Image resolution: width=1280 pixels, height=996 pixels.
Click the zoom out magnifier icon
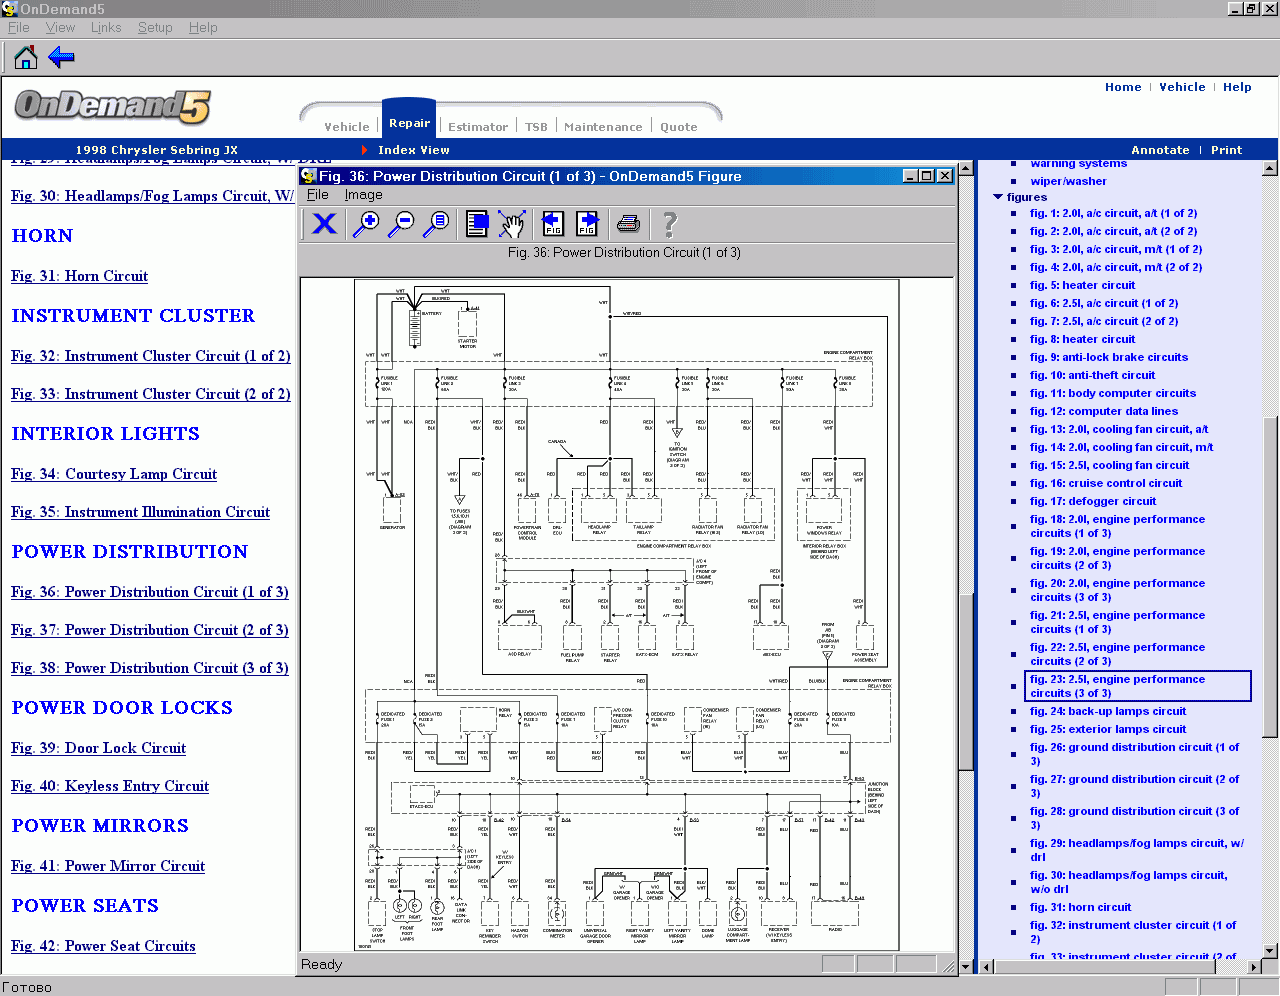[401, 223]
